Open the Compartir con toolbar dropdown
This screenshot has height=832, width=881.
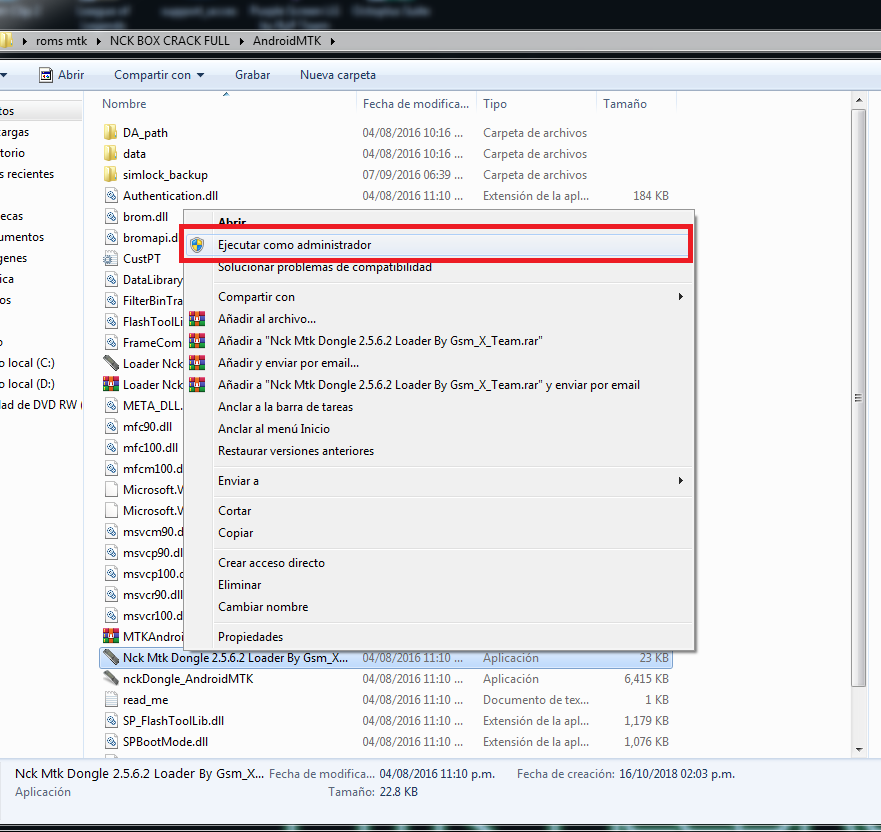click(158, 74)
